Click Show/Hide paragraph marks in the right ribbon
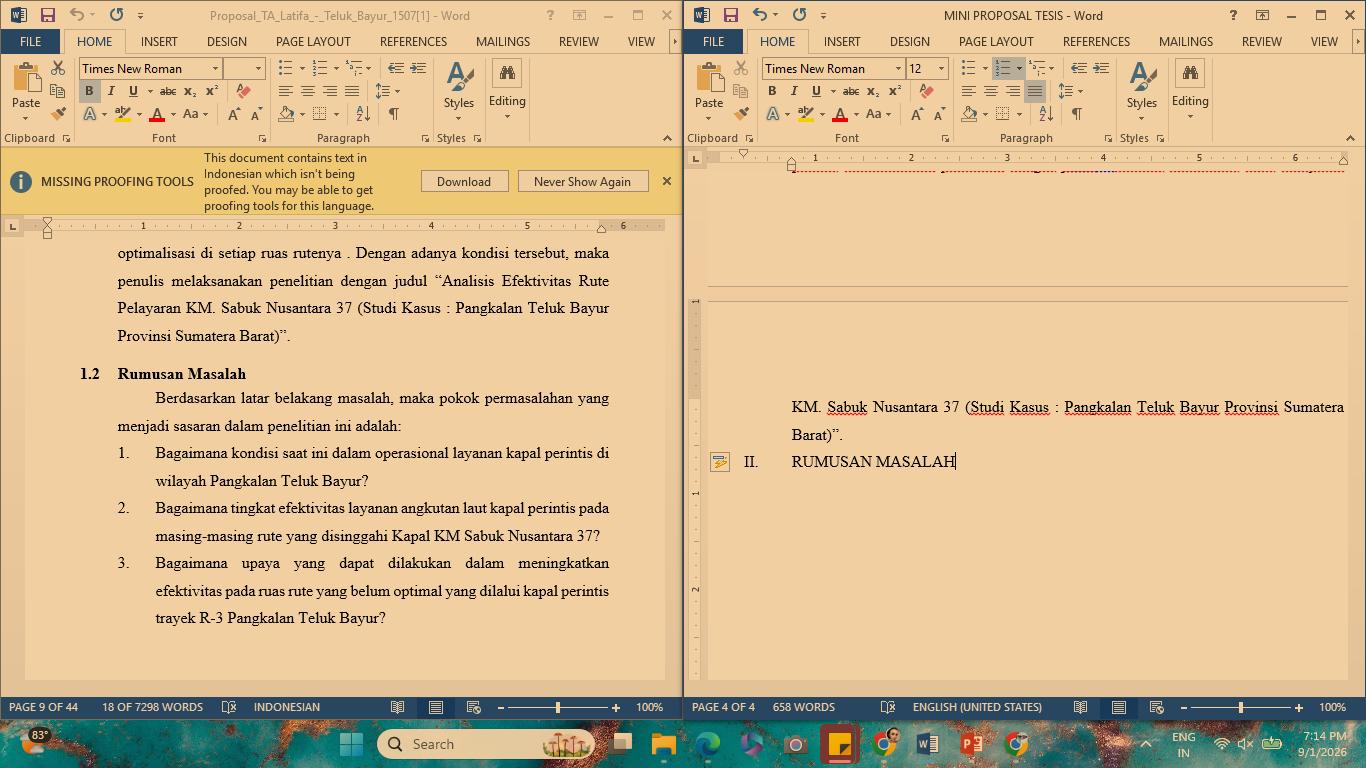This screenshot has height=768, width=1366. (1077, 114)
